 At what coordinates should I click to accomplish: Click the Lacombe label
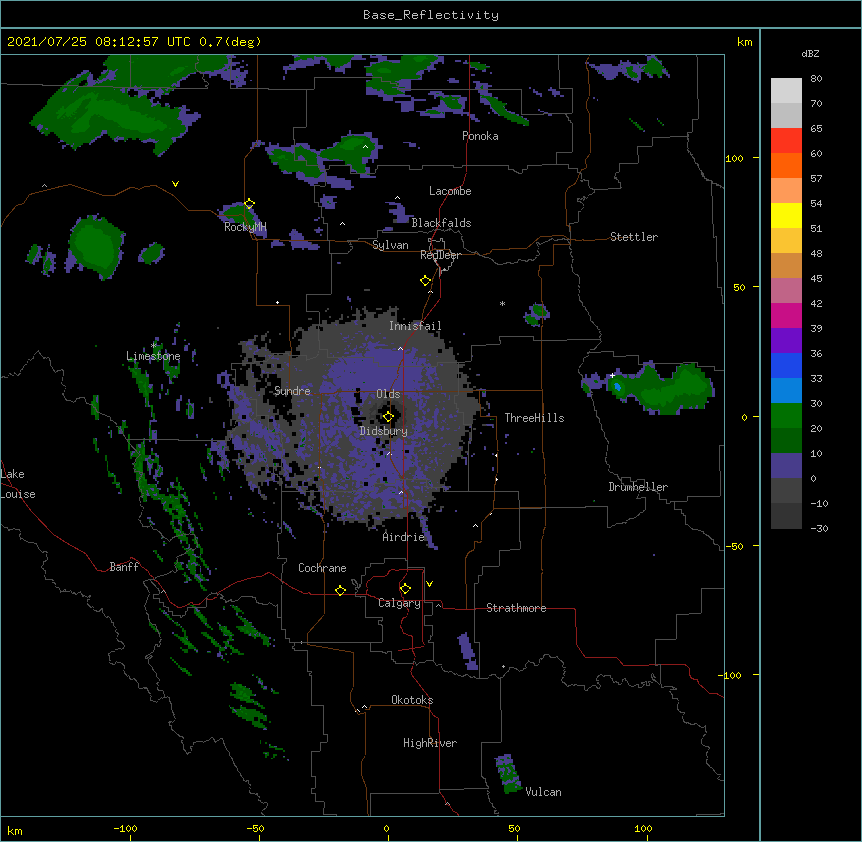pos(450,191)
